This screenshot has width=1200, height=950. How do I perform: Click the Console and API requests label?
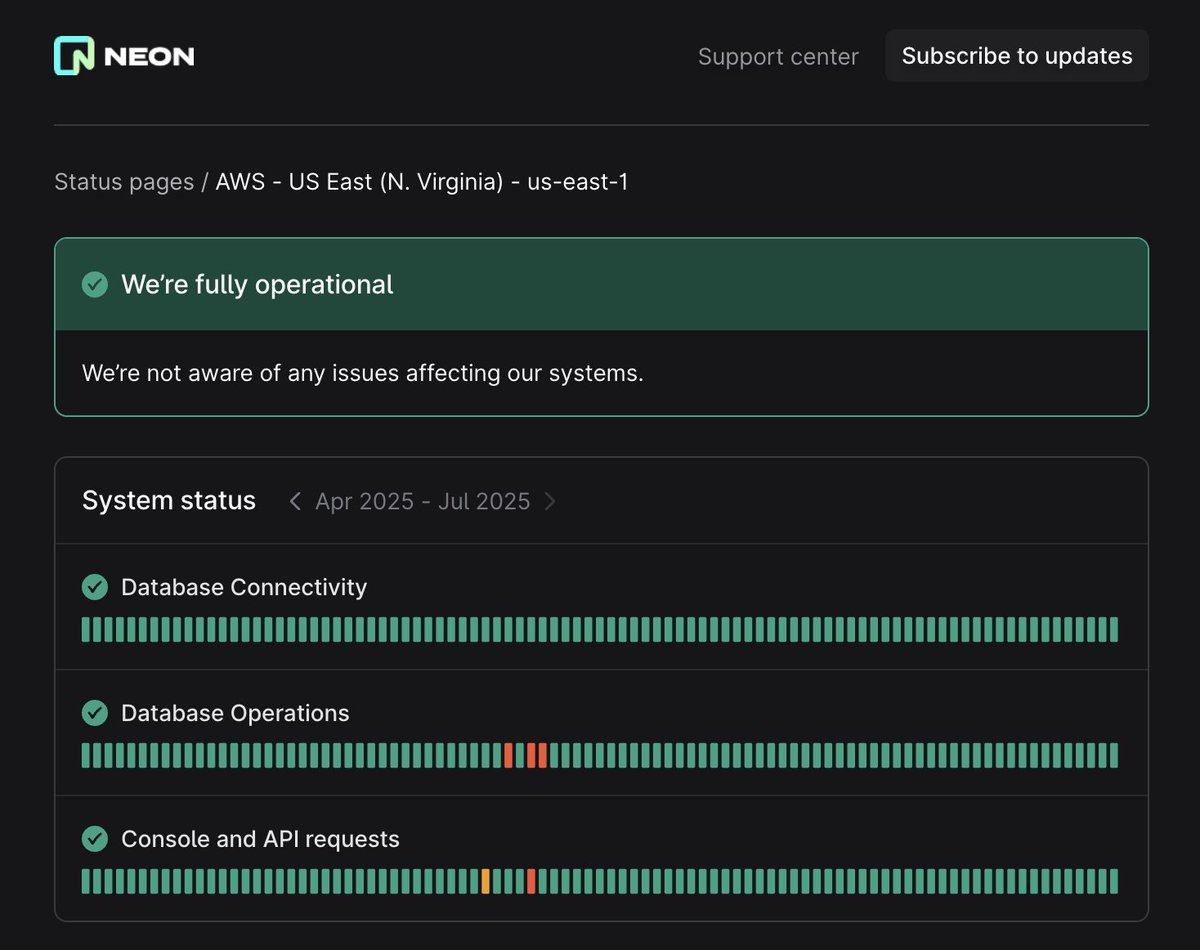pos(260,839)
